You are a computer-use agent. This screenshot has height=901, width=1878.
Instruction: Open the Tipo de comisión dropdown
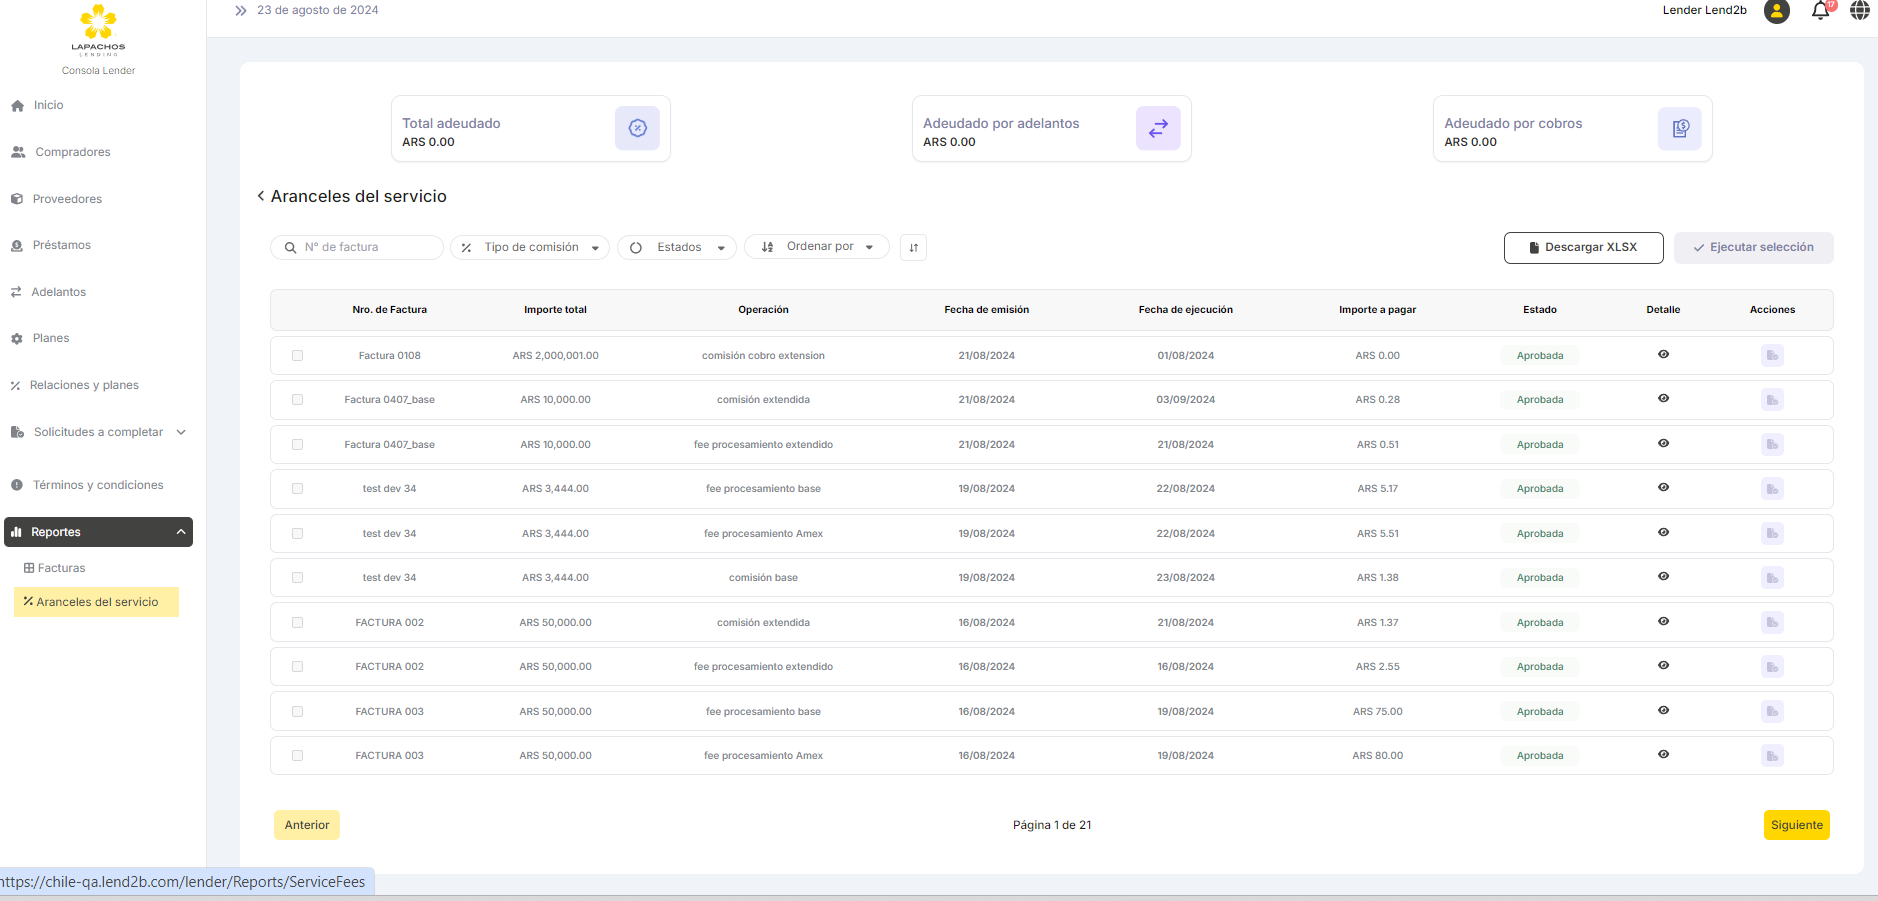[x=530, y=248]
